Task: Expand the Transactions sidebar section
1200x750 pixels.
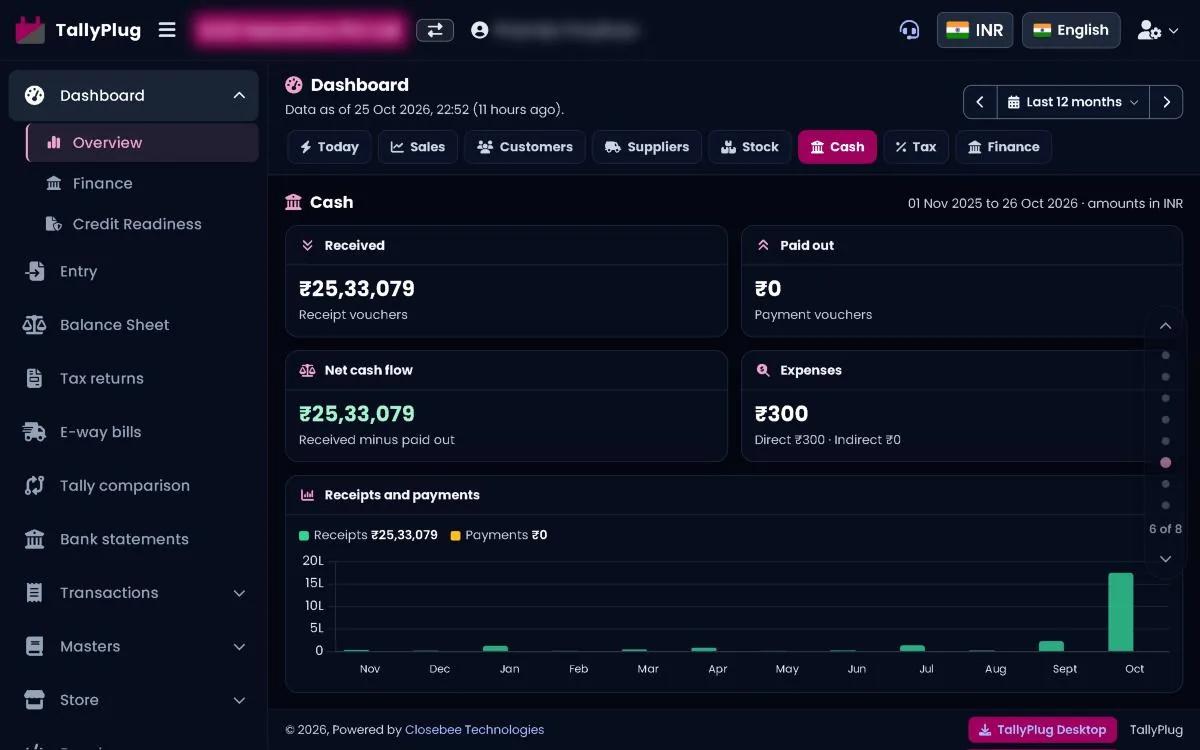Action: pos(239,593)
